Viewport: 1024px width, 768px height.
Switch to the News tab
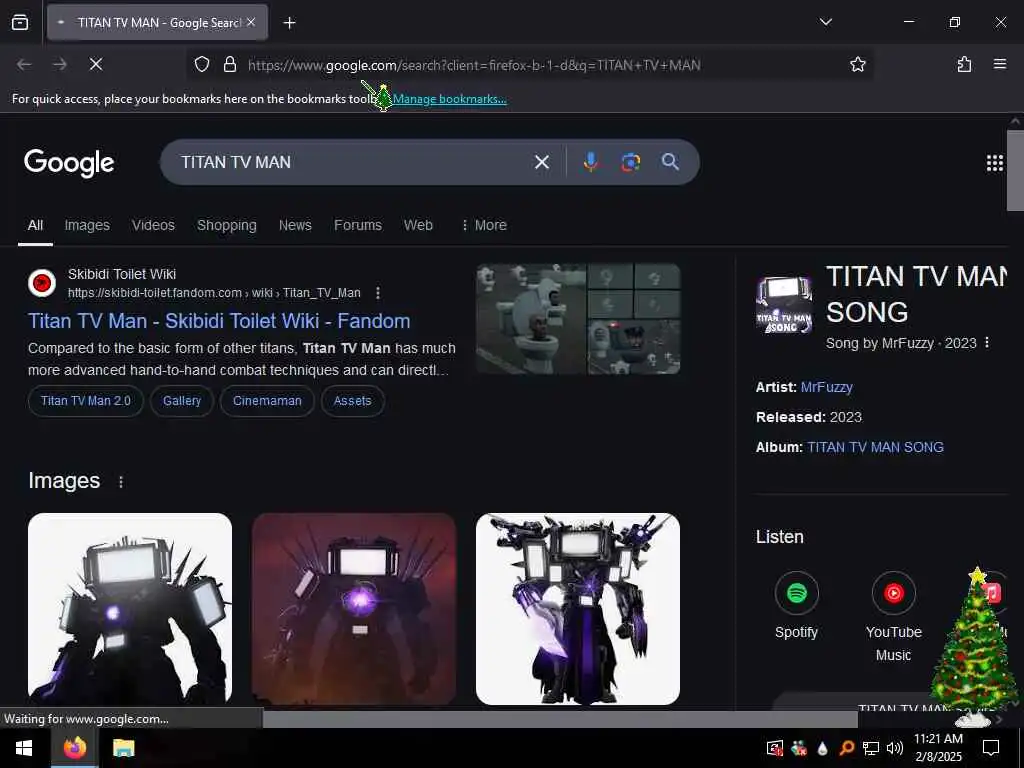[x=295, y=225]
